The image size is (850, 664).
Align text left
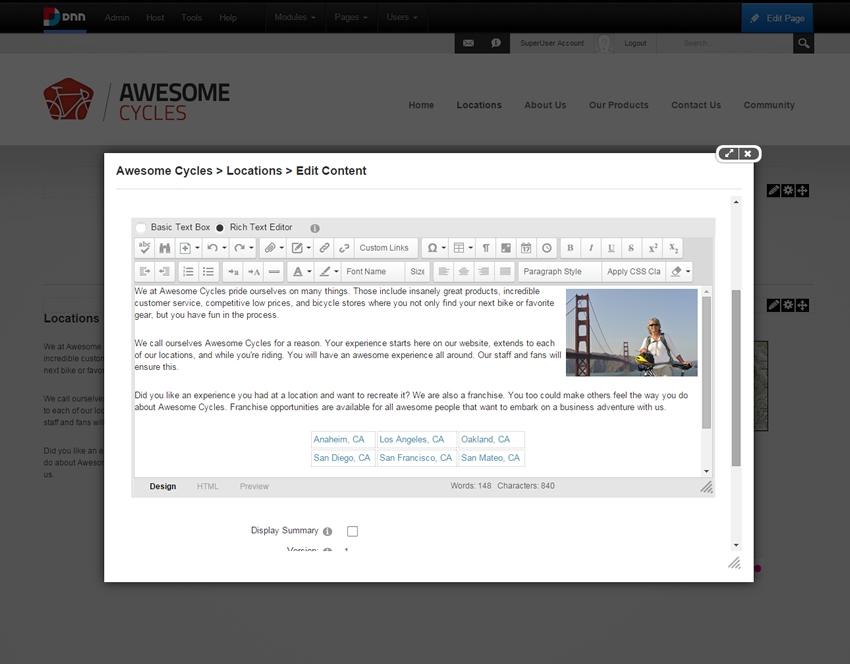click(443, 272)
